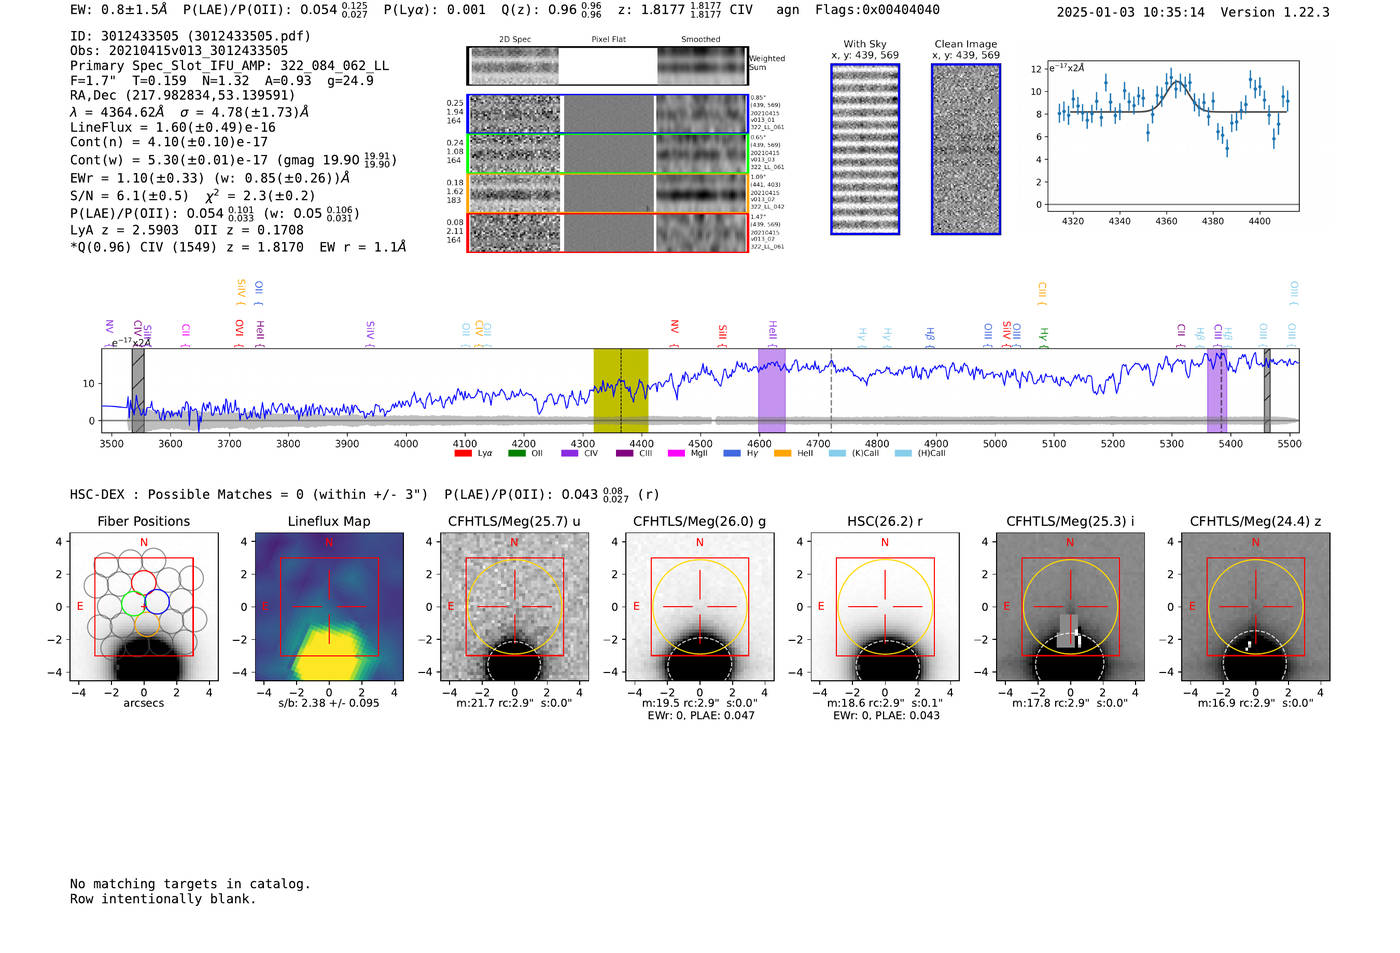Select the red-bordered 2D spectrum fiber row
This screenshot has width=1400, height=953.
coord(607,232)
